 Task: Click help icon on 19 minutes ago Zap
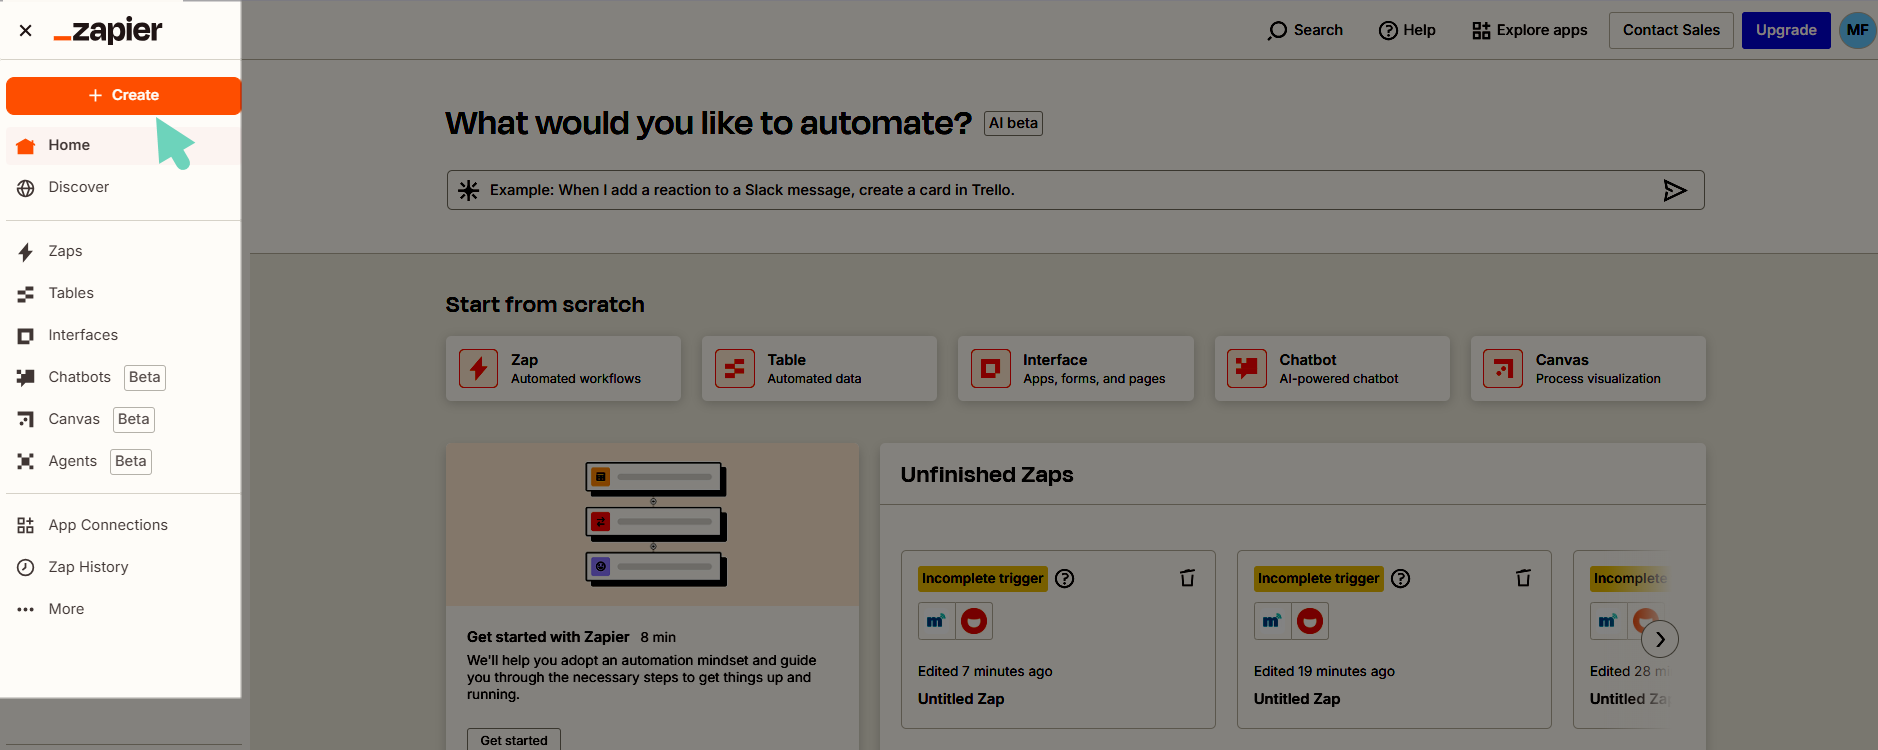[1401, 578]
